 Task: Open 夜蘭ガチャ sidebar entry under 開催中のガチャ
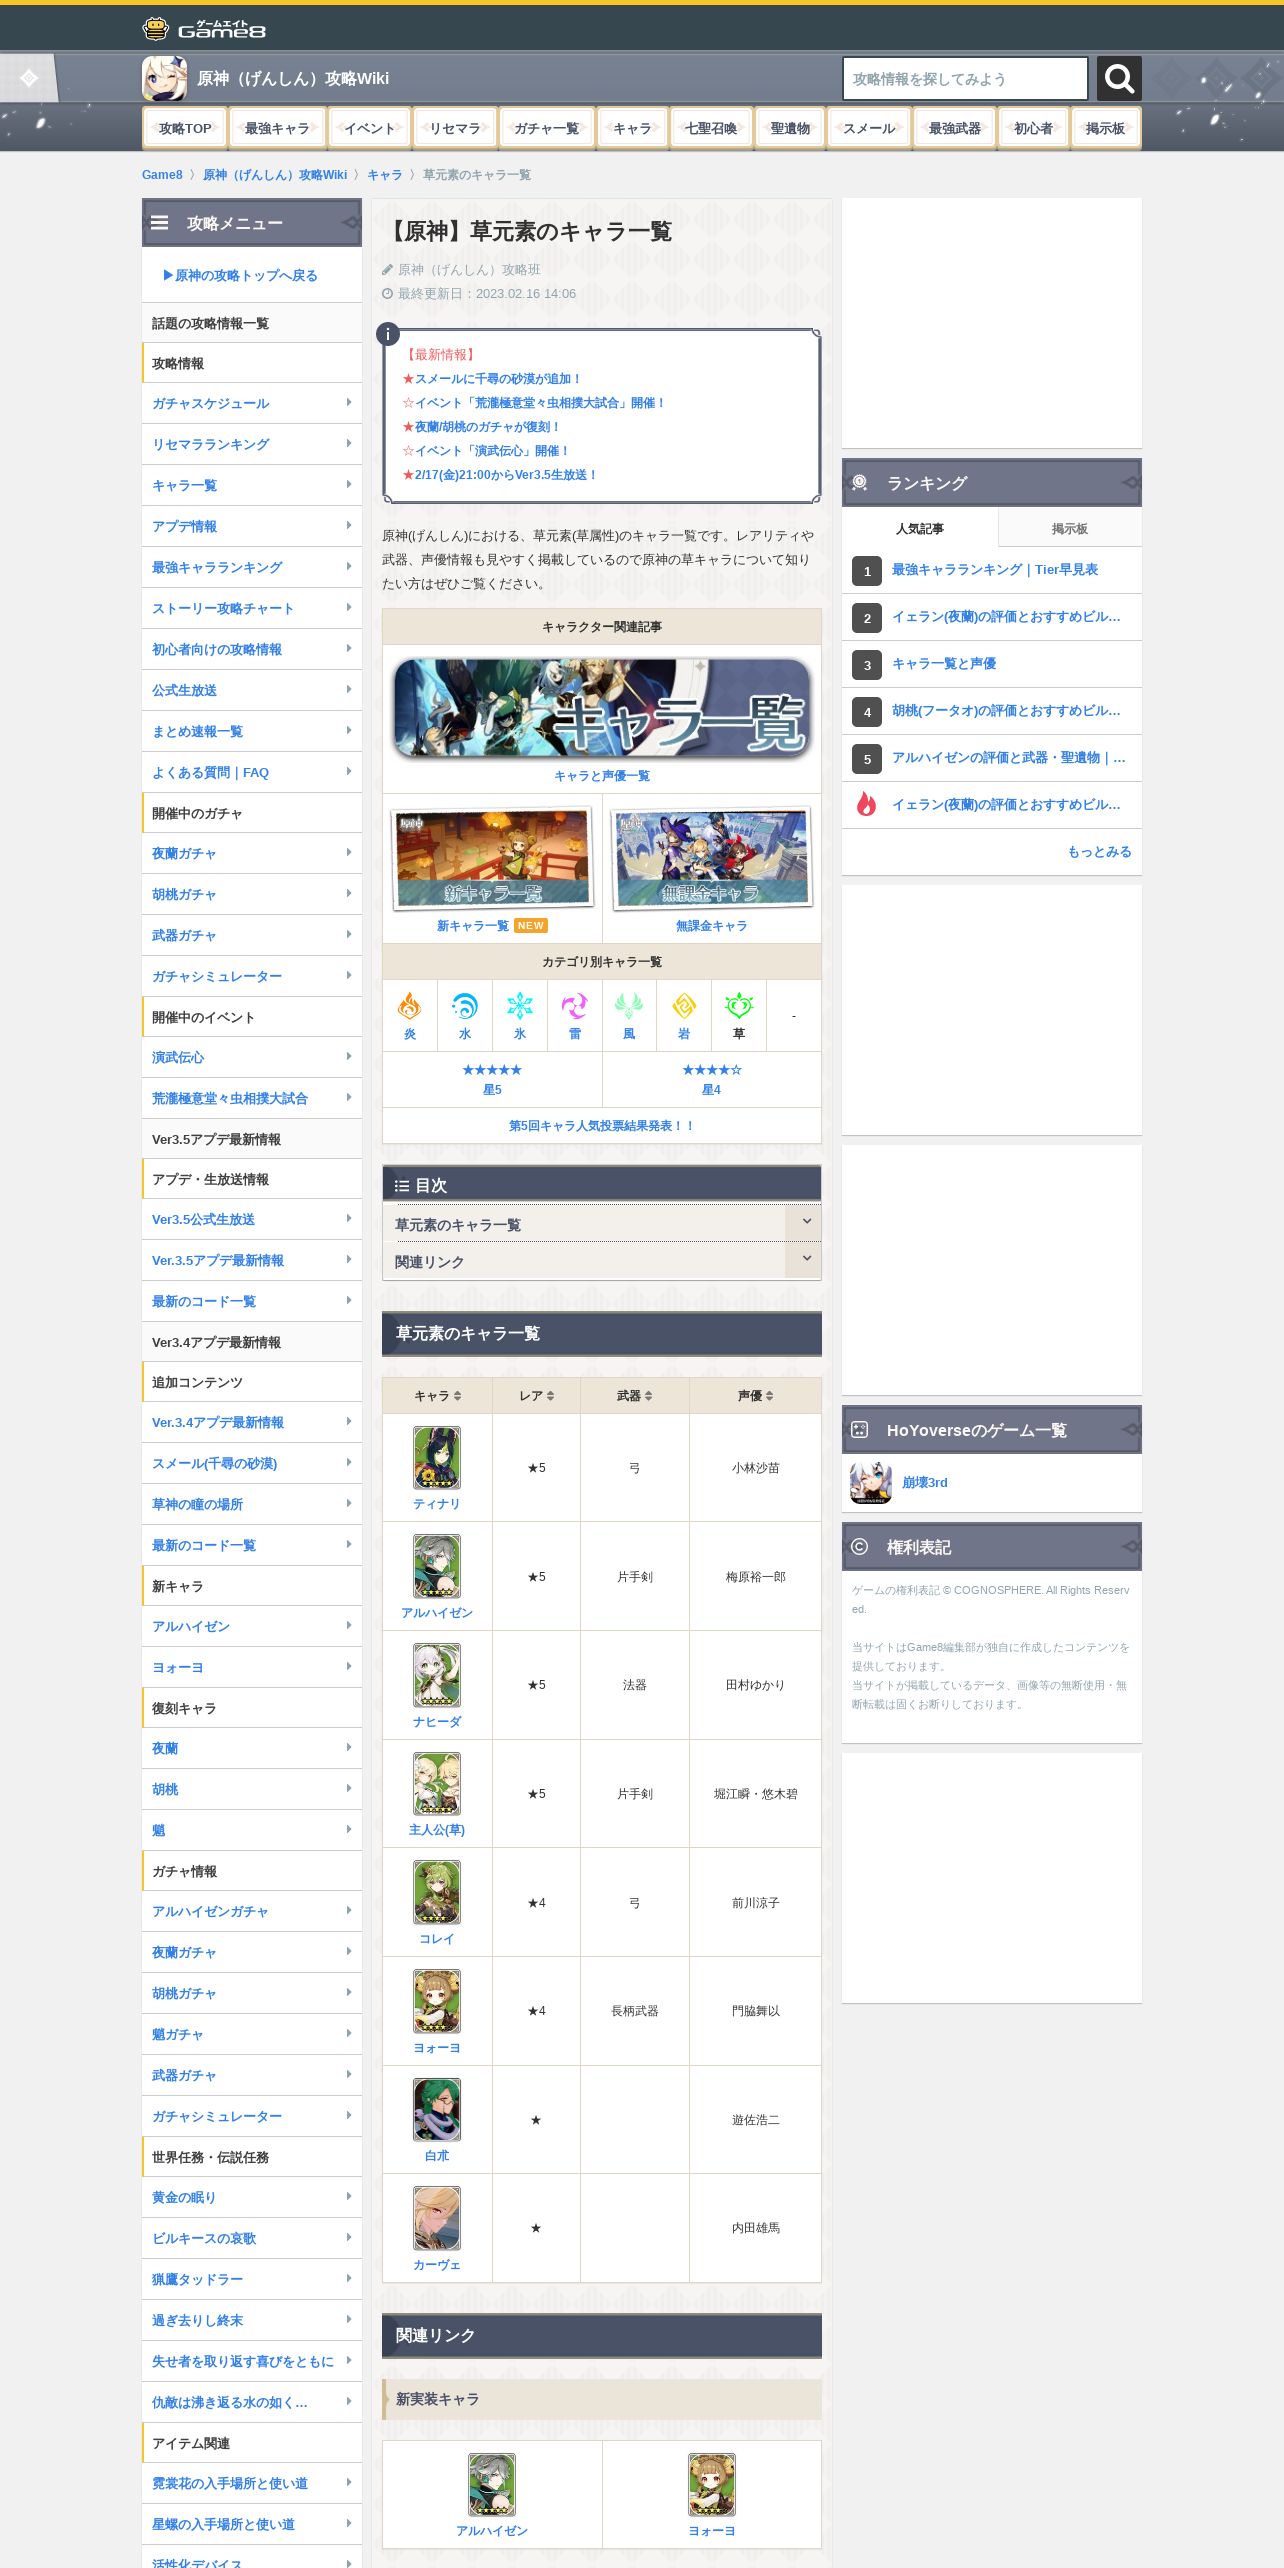coord(252,853)
